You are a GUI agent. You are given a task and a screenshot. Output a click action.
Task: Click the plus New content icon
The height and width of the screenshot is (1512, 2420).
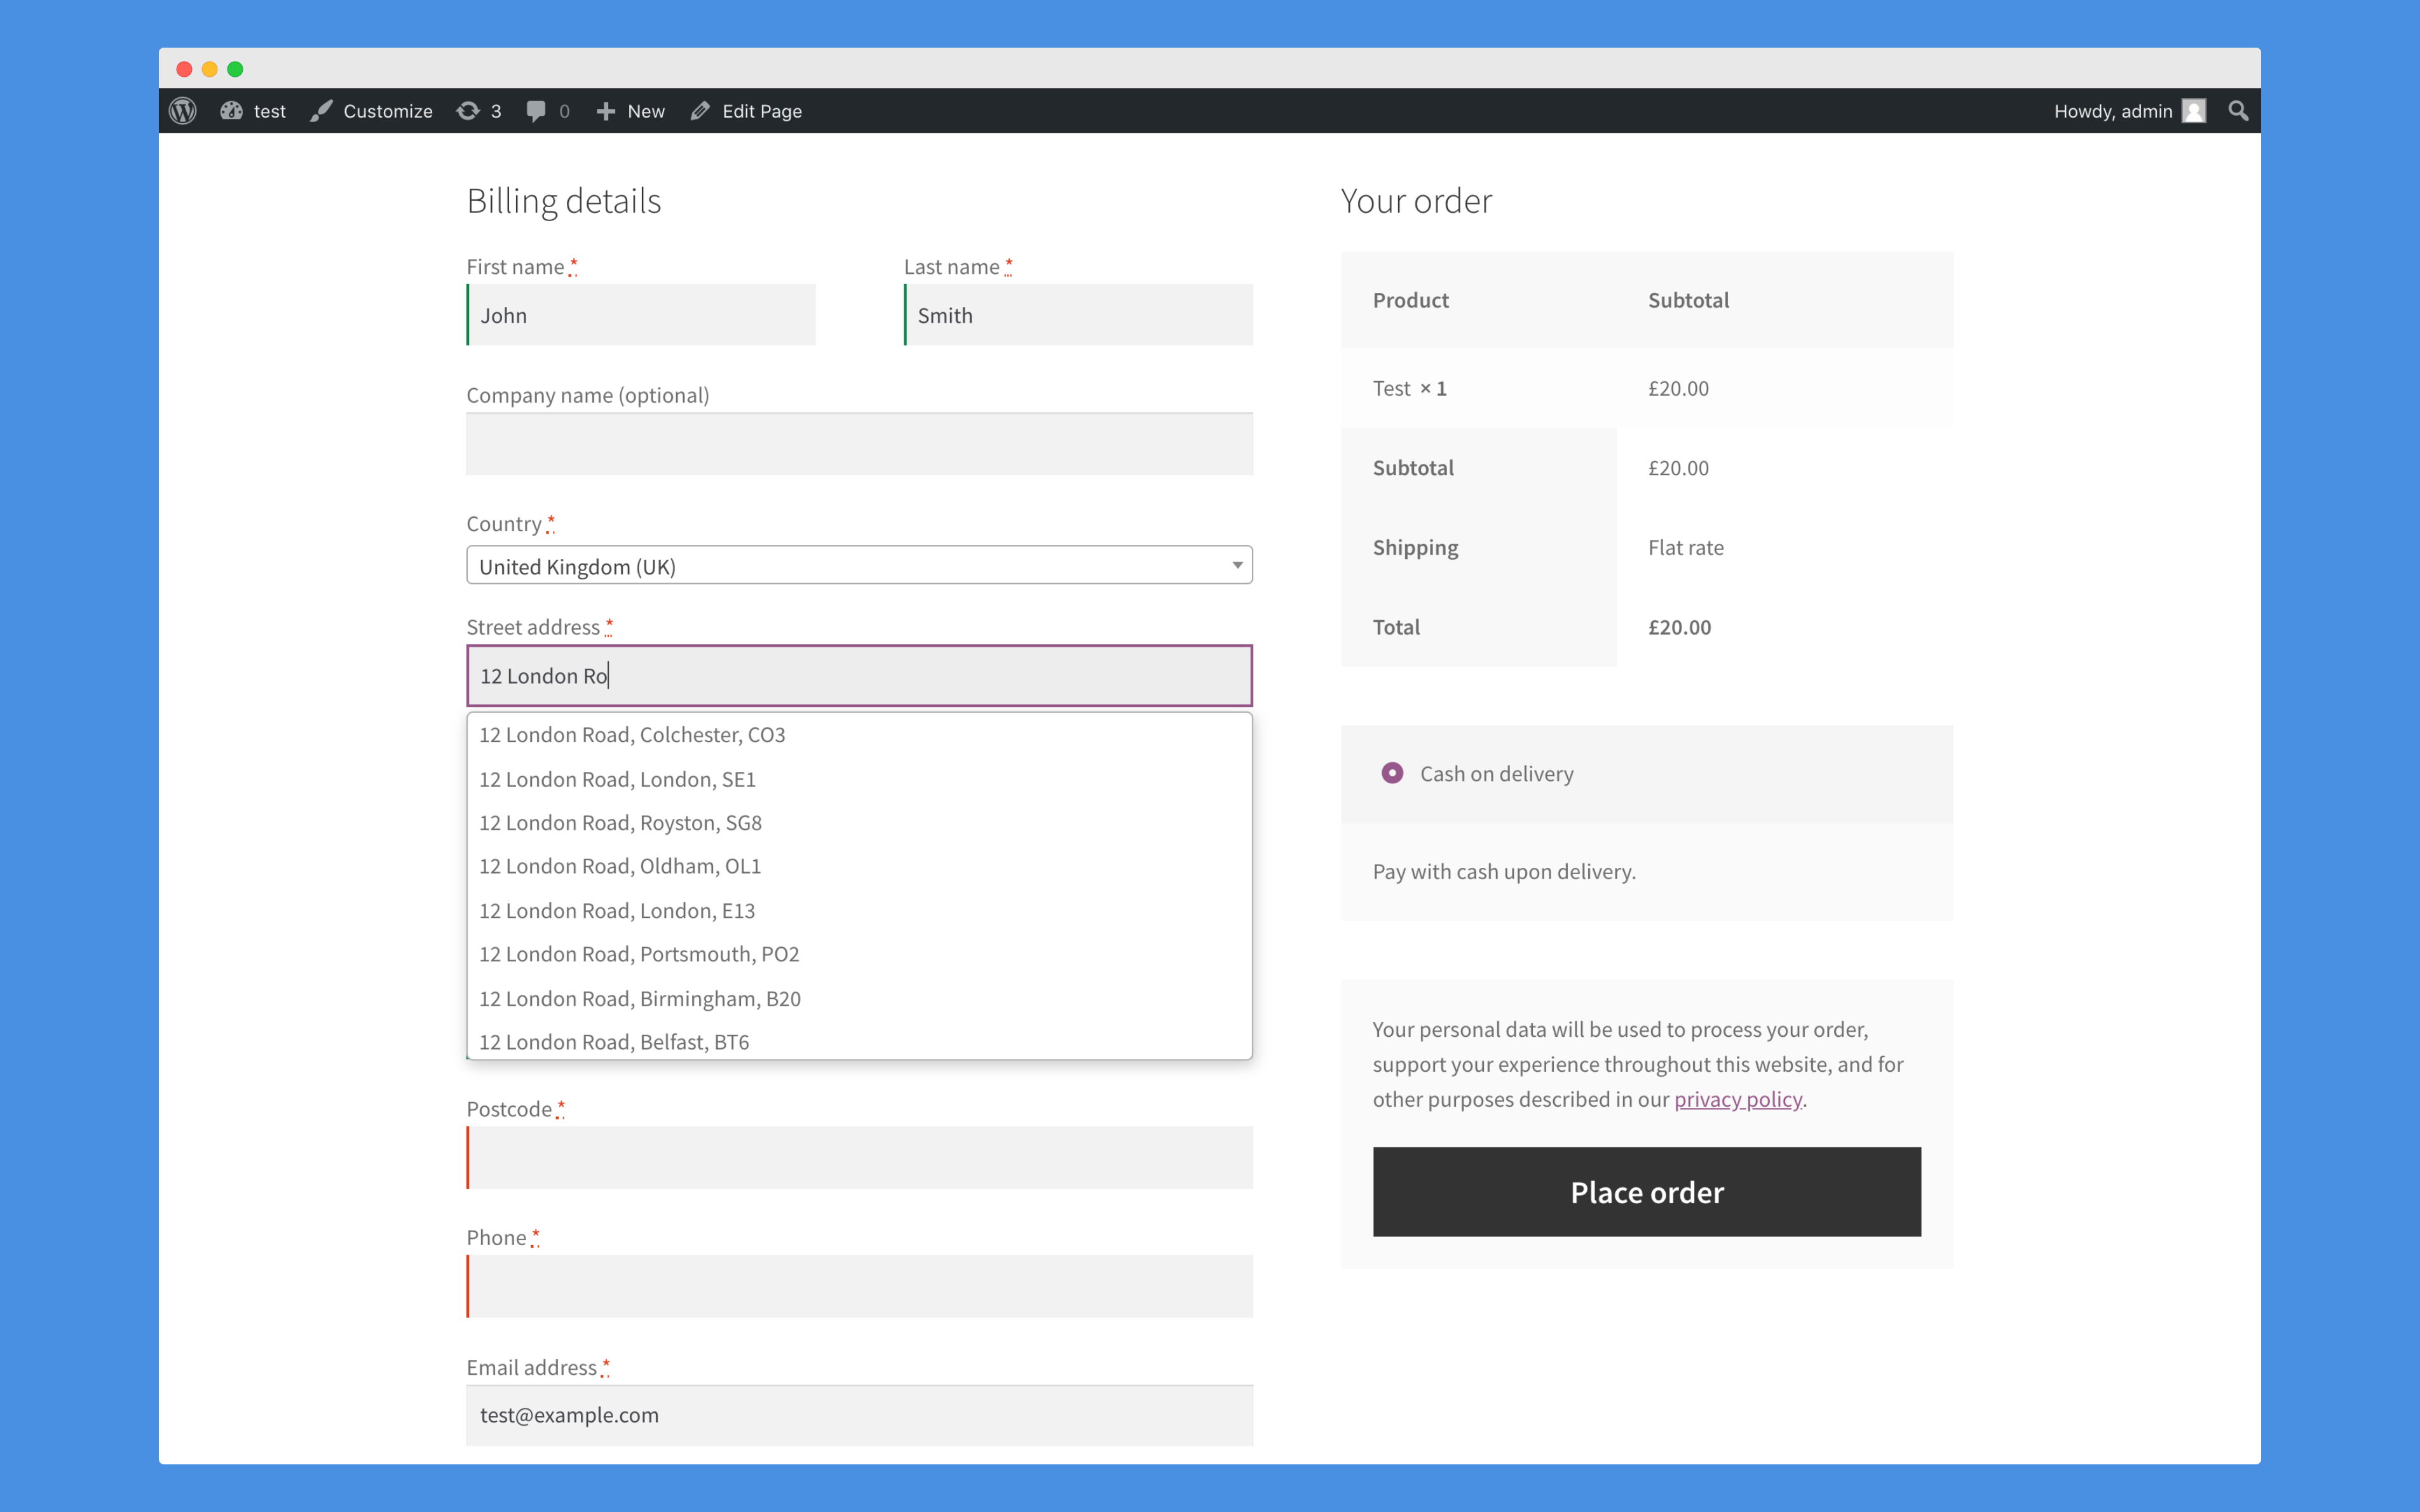point(606,111)
